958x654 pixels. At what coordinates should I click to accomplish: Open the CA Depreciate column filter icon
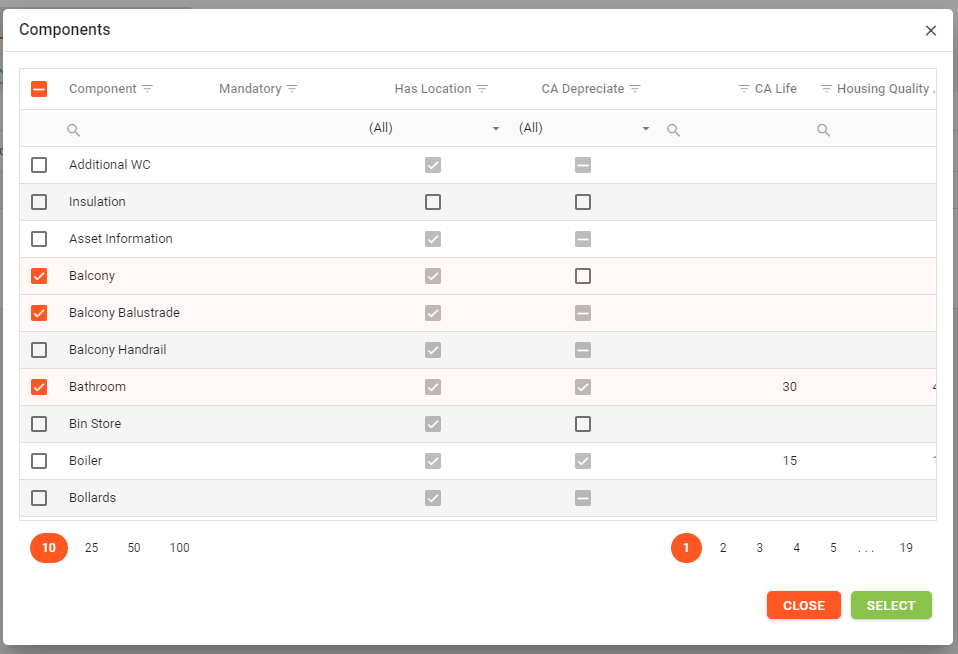pyautogui.click(x=635, y=89)
